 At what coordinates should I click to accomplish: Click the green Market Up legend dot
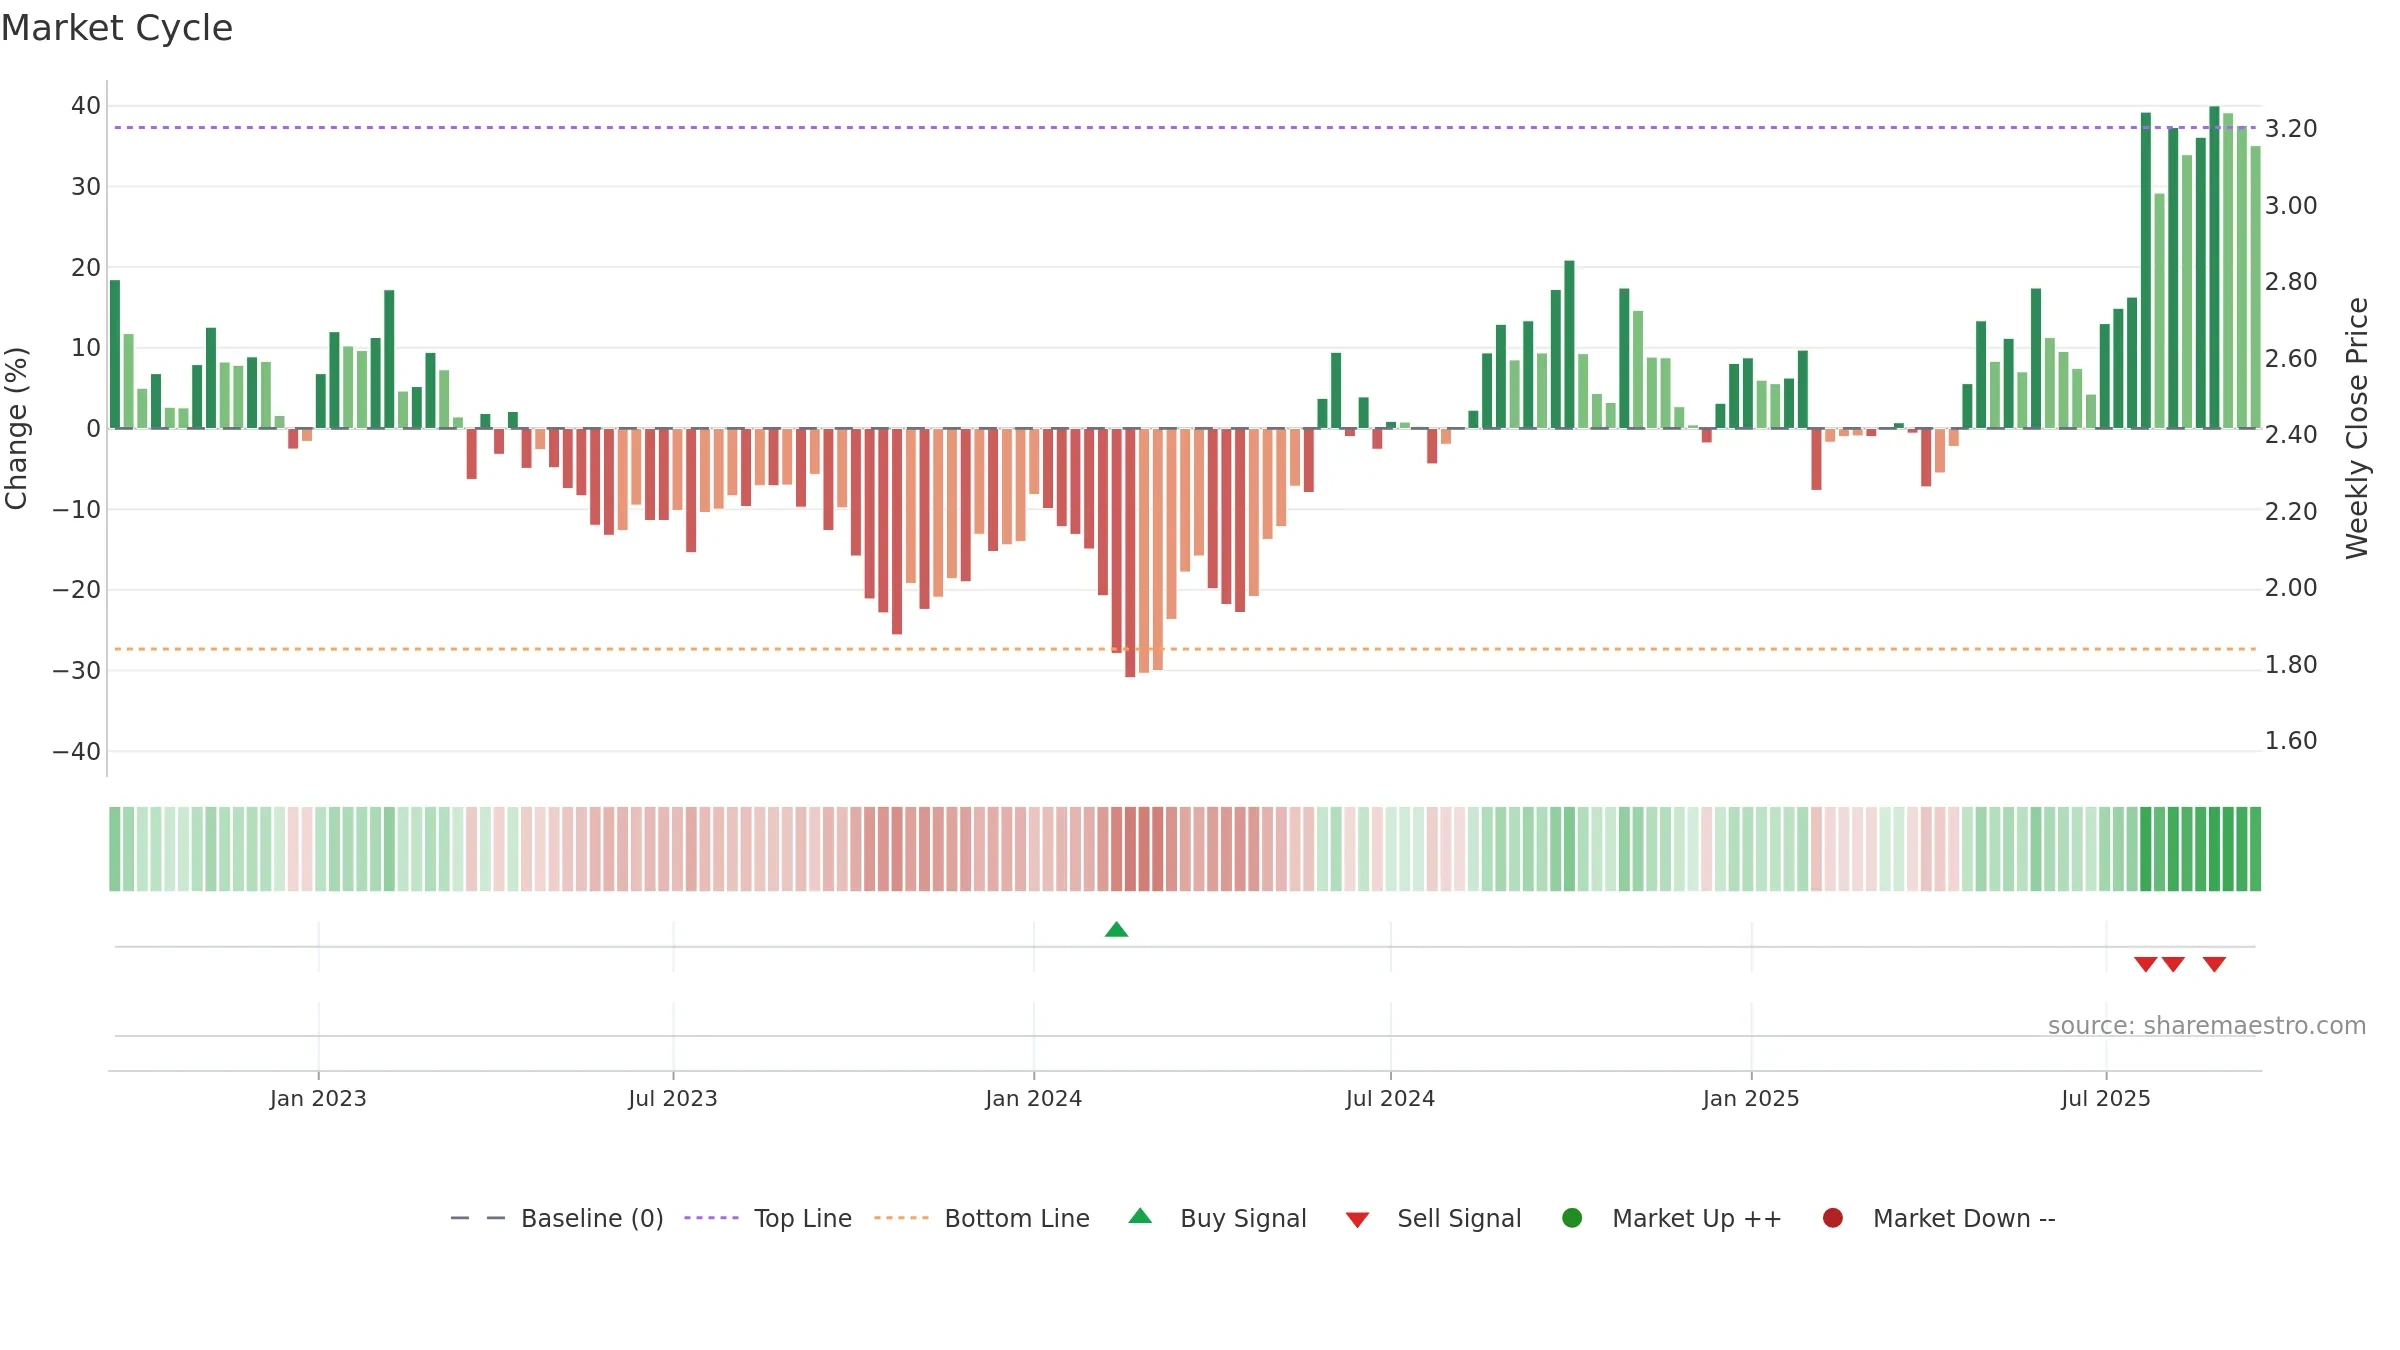coord(1572,1218)
